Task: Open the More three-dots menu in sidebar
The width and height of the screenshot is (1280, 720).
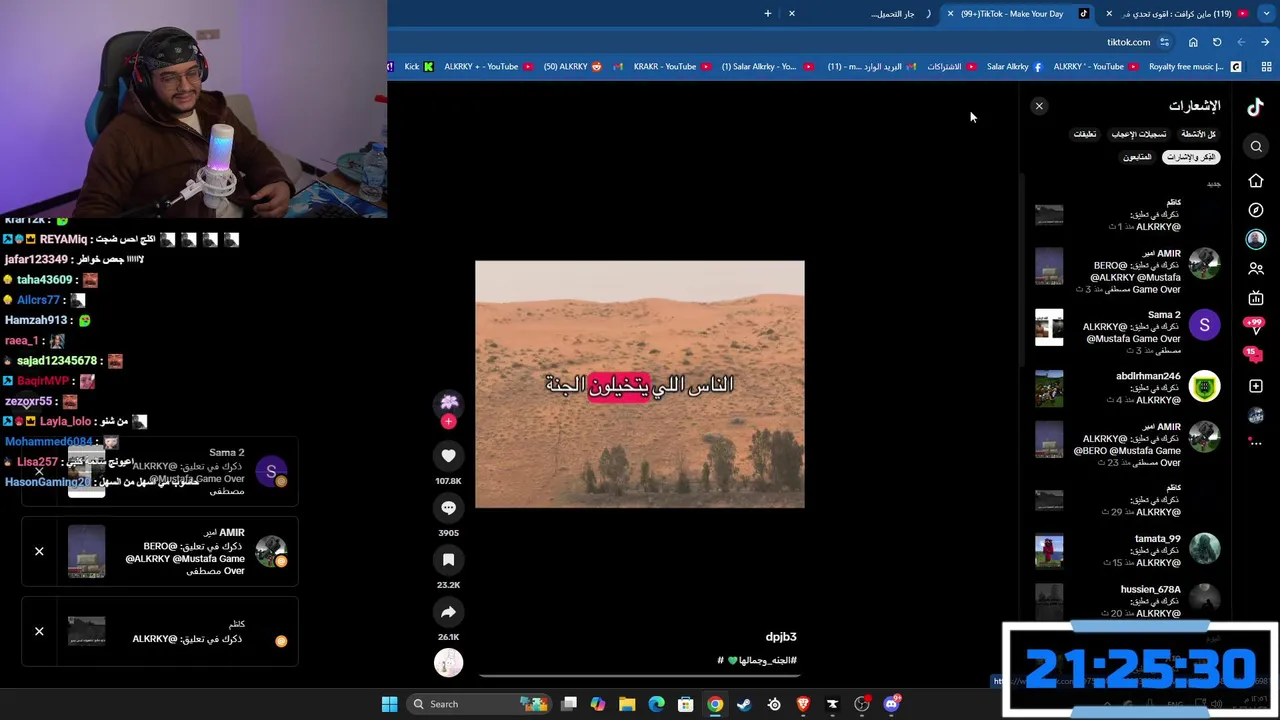Action: pos(1256,441)
